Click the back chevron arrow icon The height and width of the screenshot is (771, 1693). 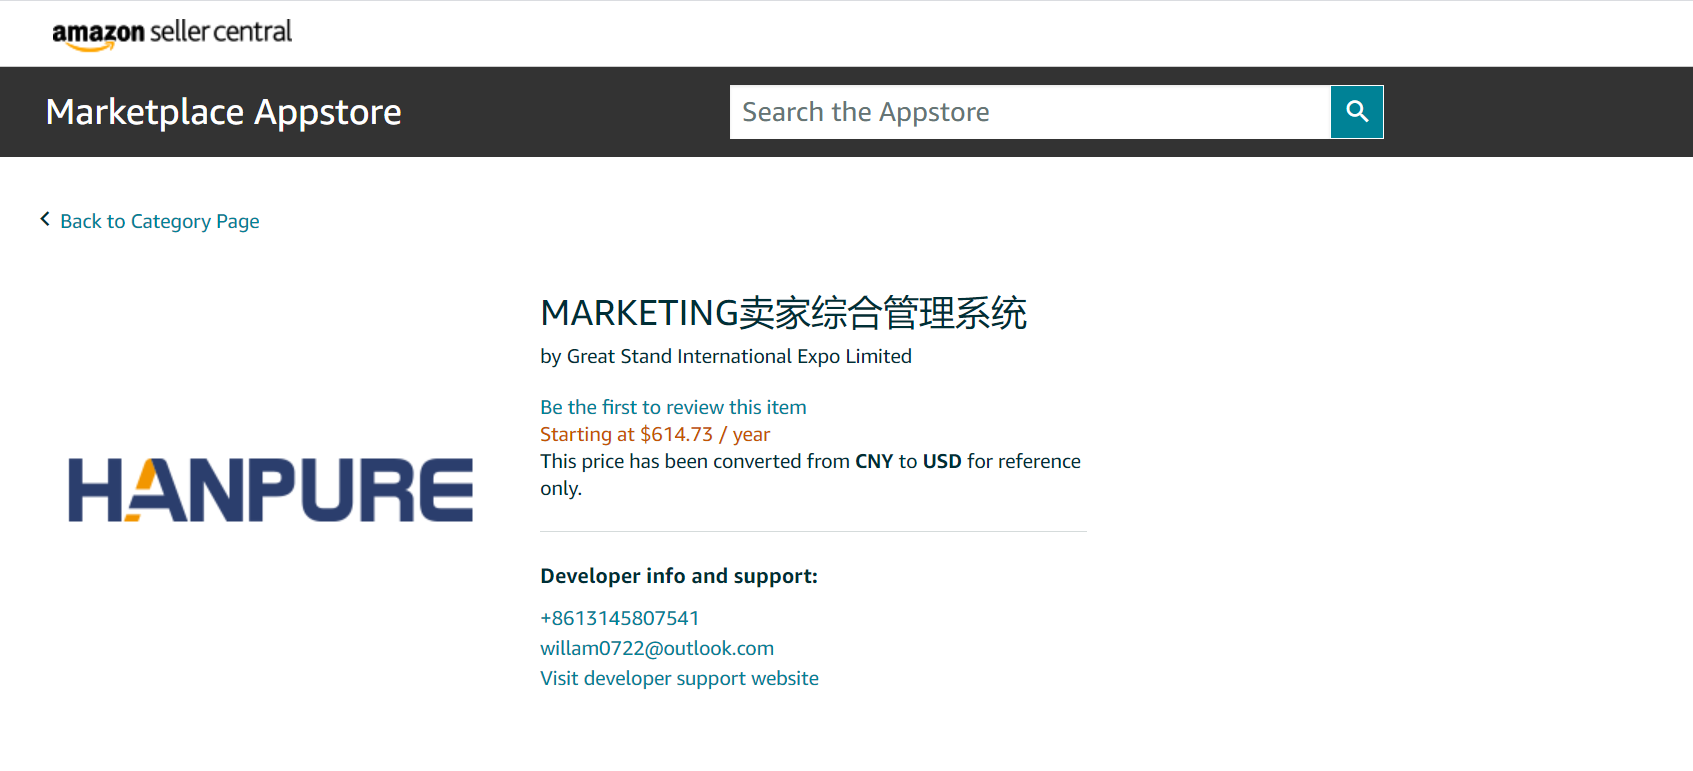coord(45,219)
